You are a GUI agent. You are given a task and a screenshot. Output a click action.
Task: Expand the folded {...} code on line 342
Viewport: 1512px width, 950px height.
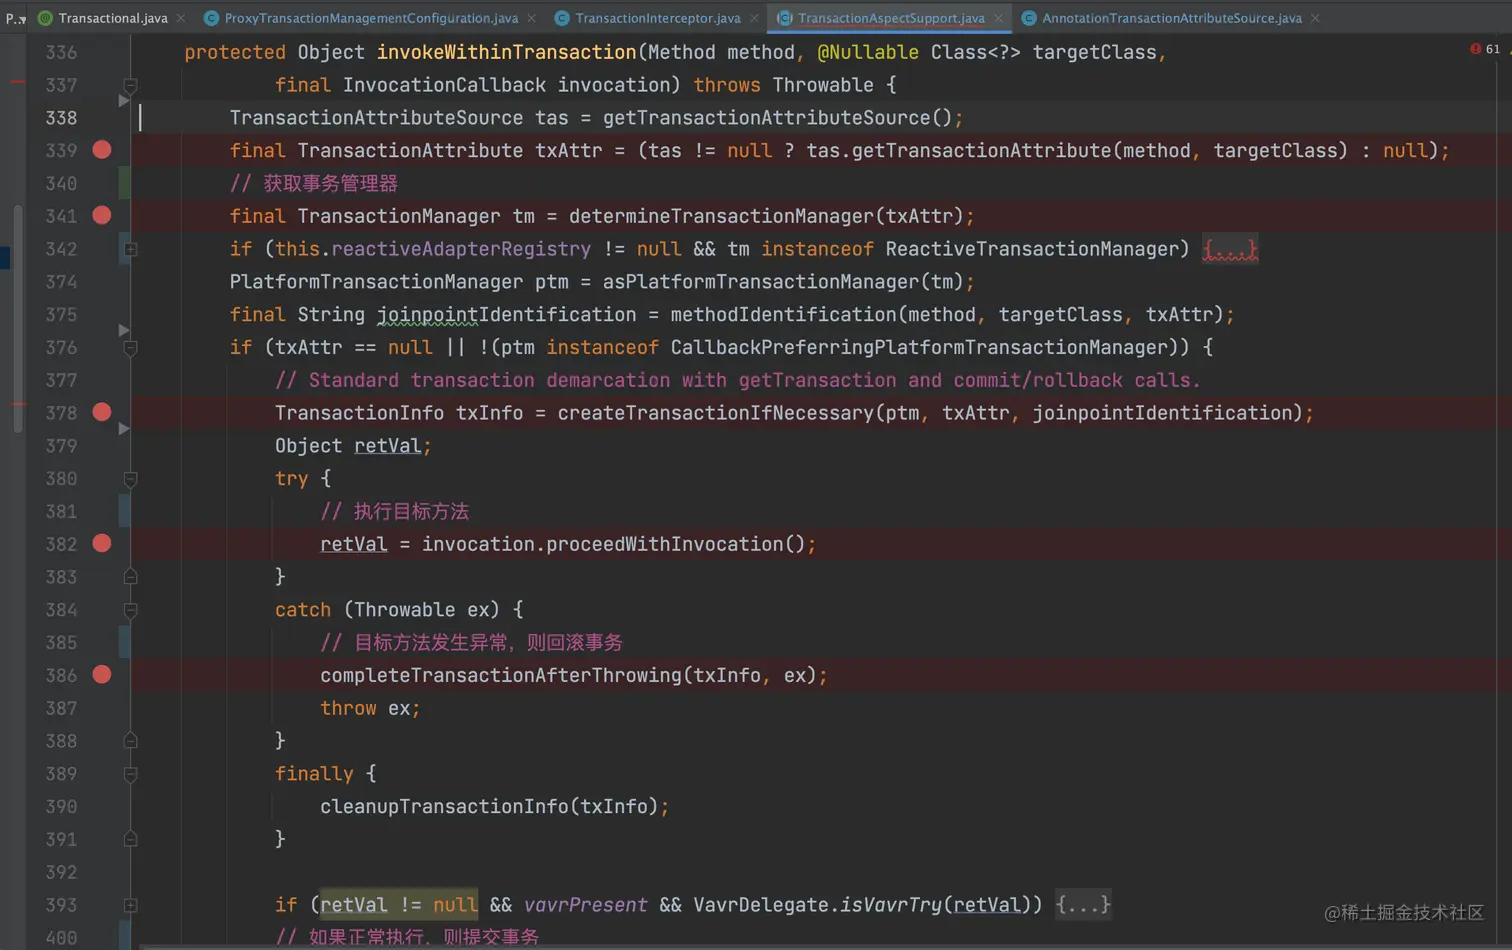[x=1230, y=249]
